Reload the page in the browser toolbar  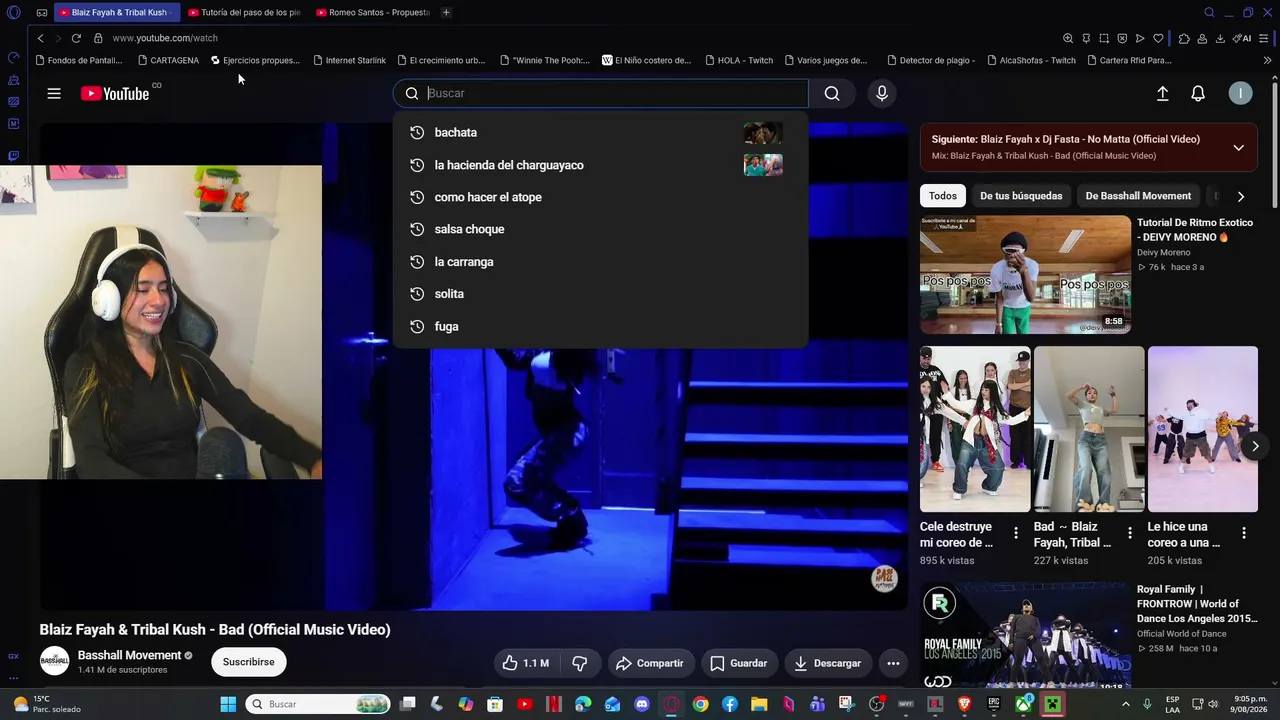coord(76,38)
